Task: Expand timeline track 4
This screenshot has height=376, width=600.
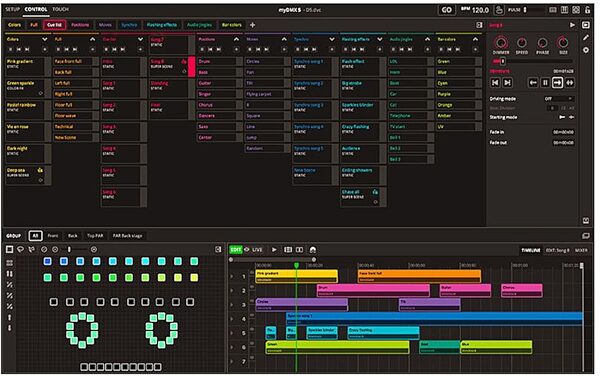Action: (x=232, y=319)
